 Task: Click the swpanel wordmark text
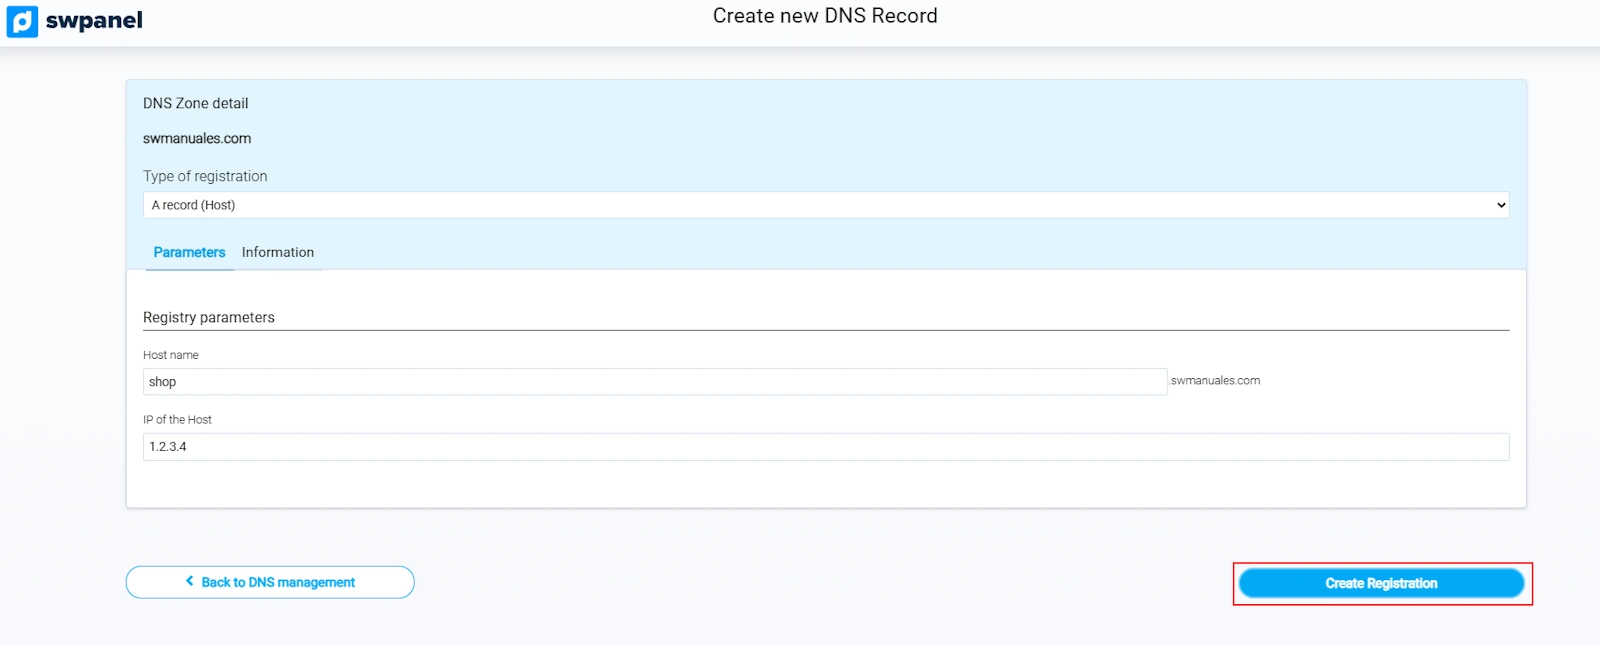94,21
